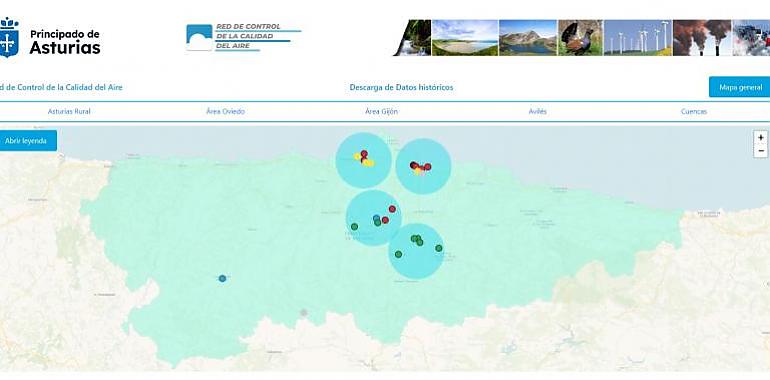This screenshot has height=380, width=770.
Task: Open Descarga de Datos históricos link
Action: coord(401,87)
